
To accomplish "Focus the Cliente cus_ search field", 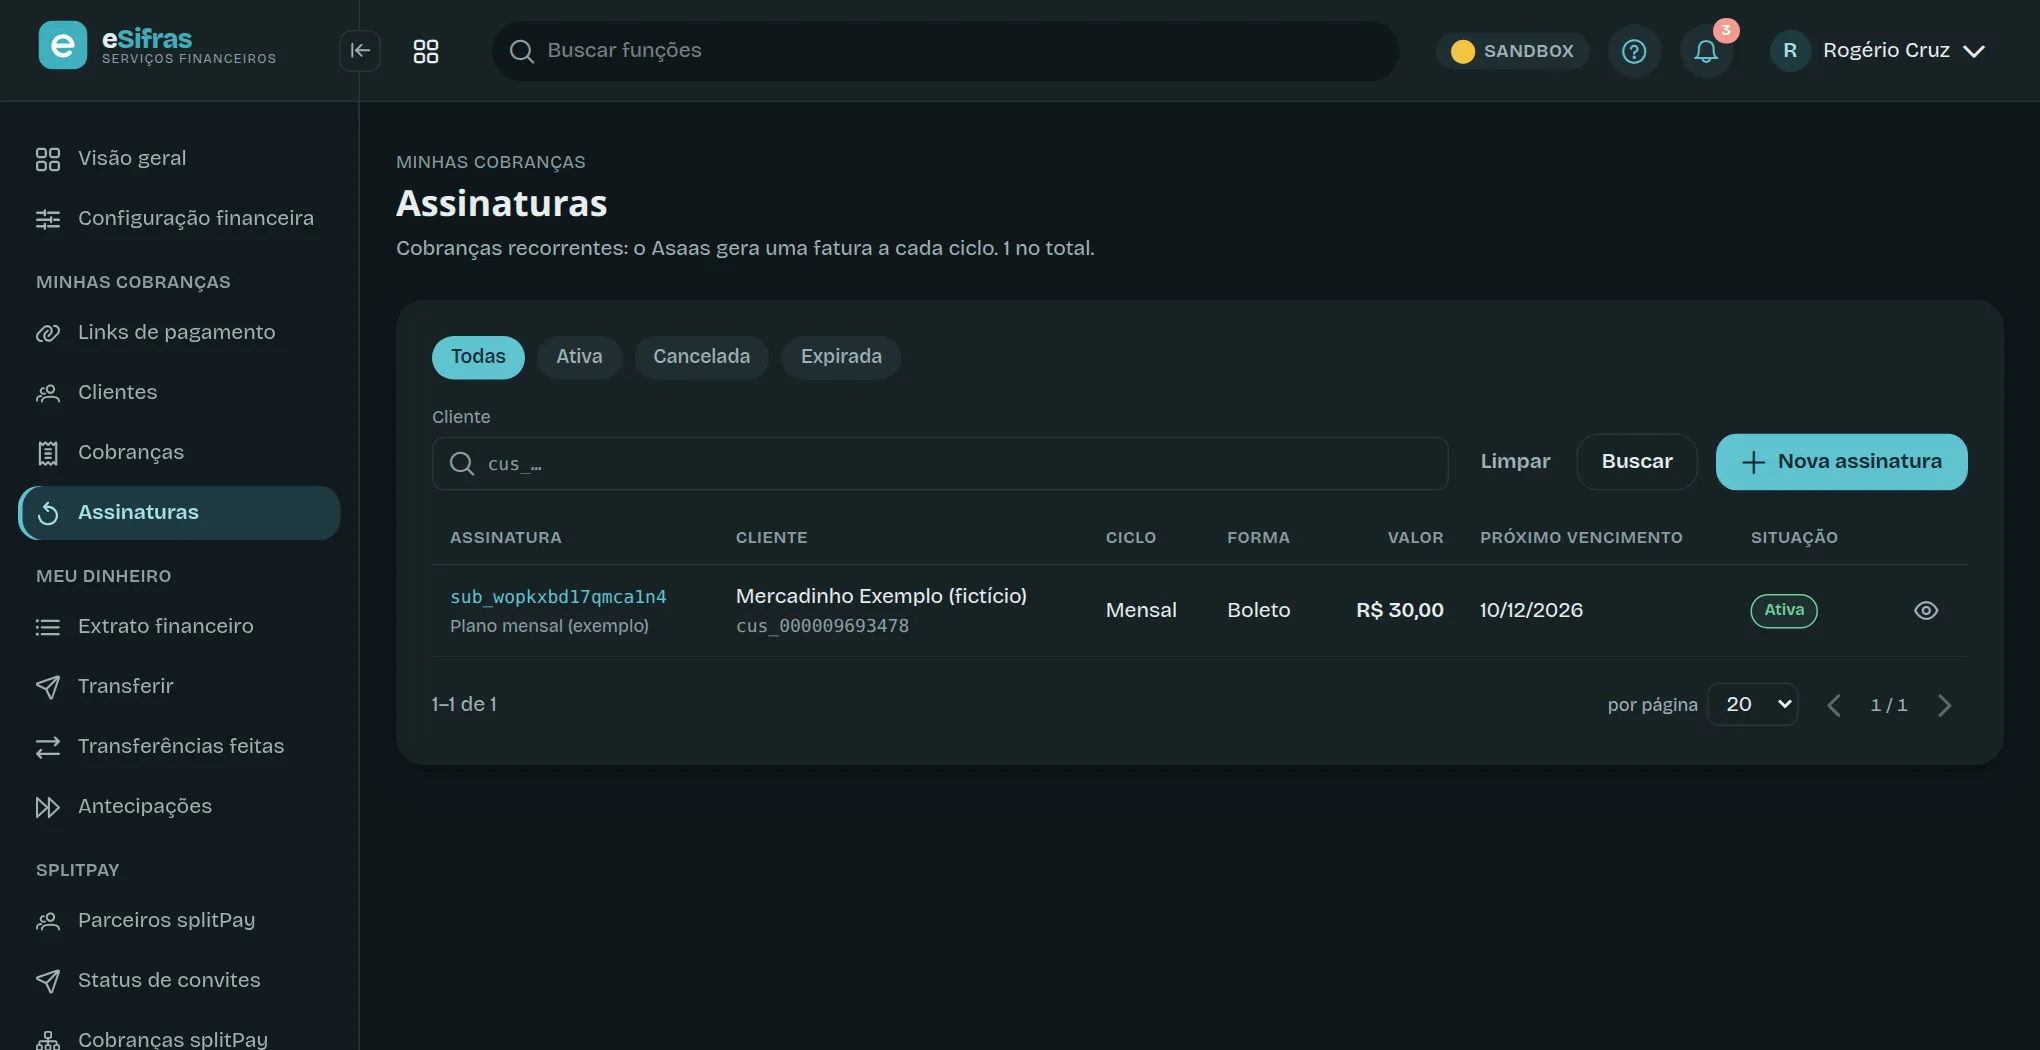I will pyautogui.click(x=940, y=464).
